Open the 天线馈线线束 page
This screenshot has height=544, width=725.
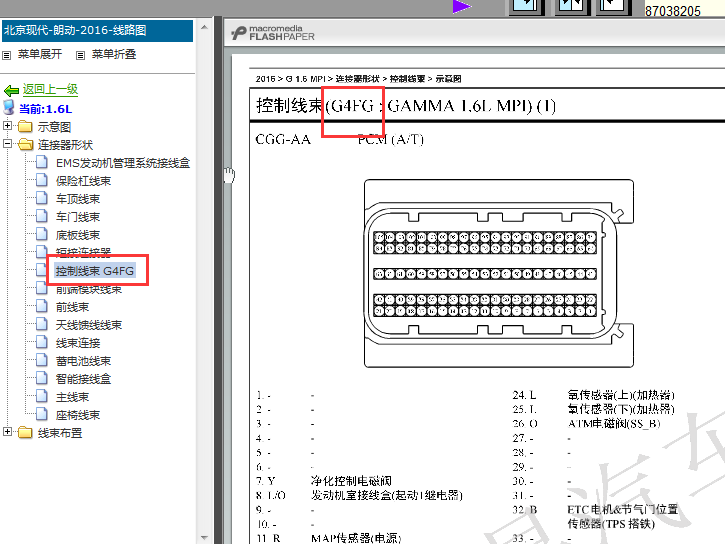[x=89, y=325]
